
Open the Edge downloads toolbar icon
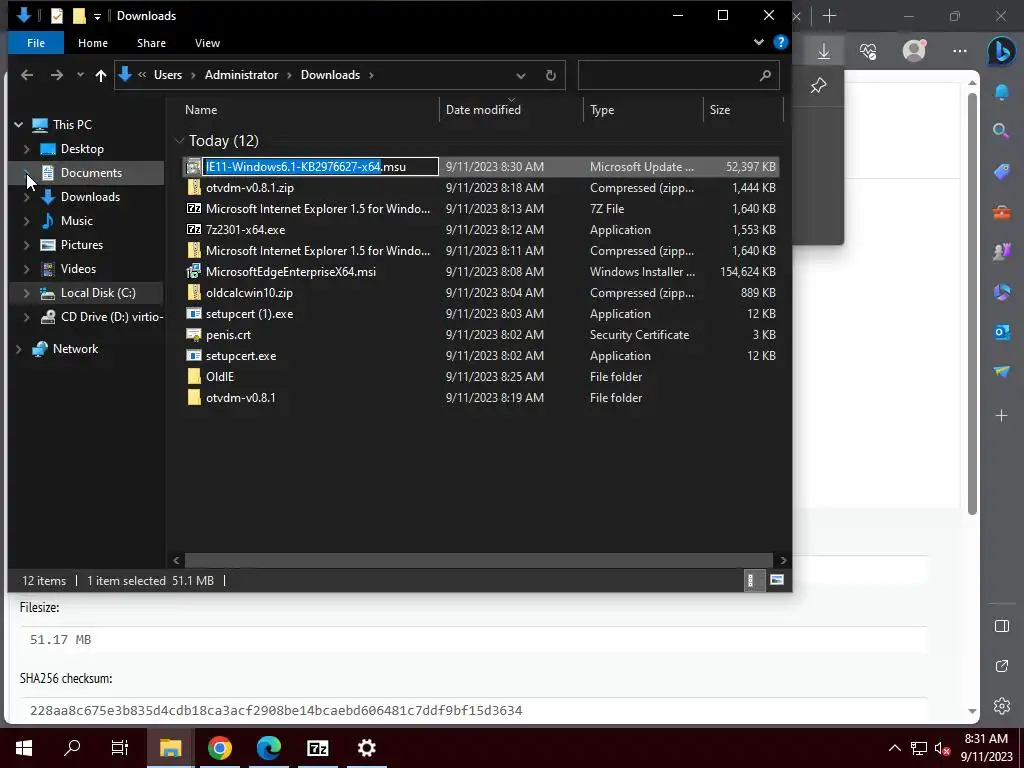tap(824, 51)
